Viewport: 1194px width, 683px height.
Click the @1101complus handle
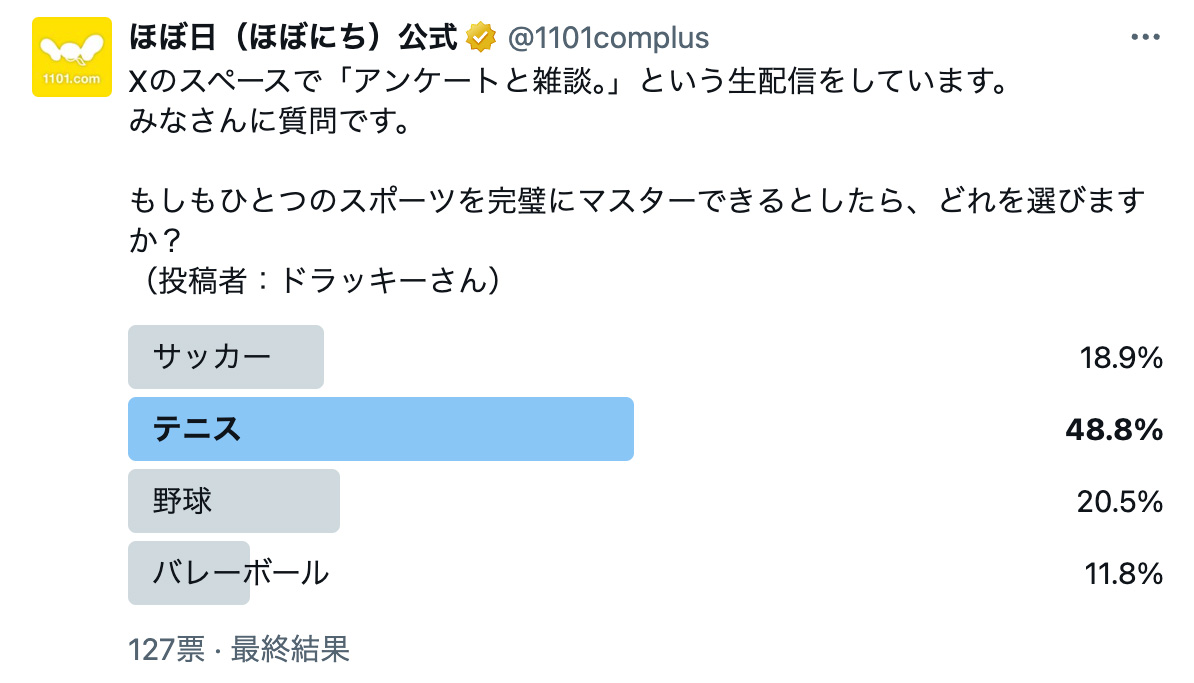click(x=608, y=39)
